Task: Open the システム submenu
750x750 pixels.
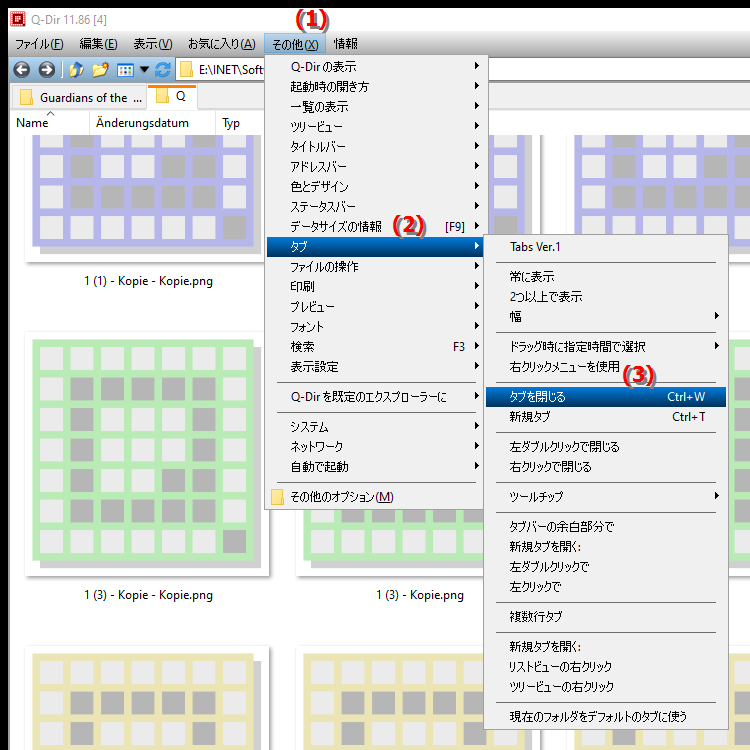Action: coord(375,426)
